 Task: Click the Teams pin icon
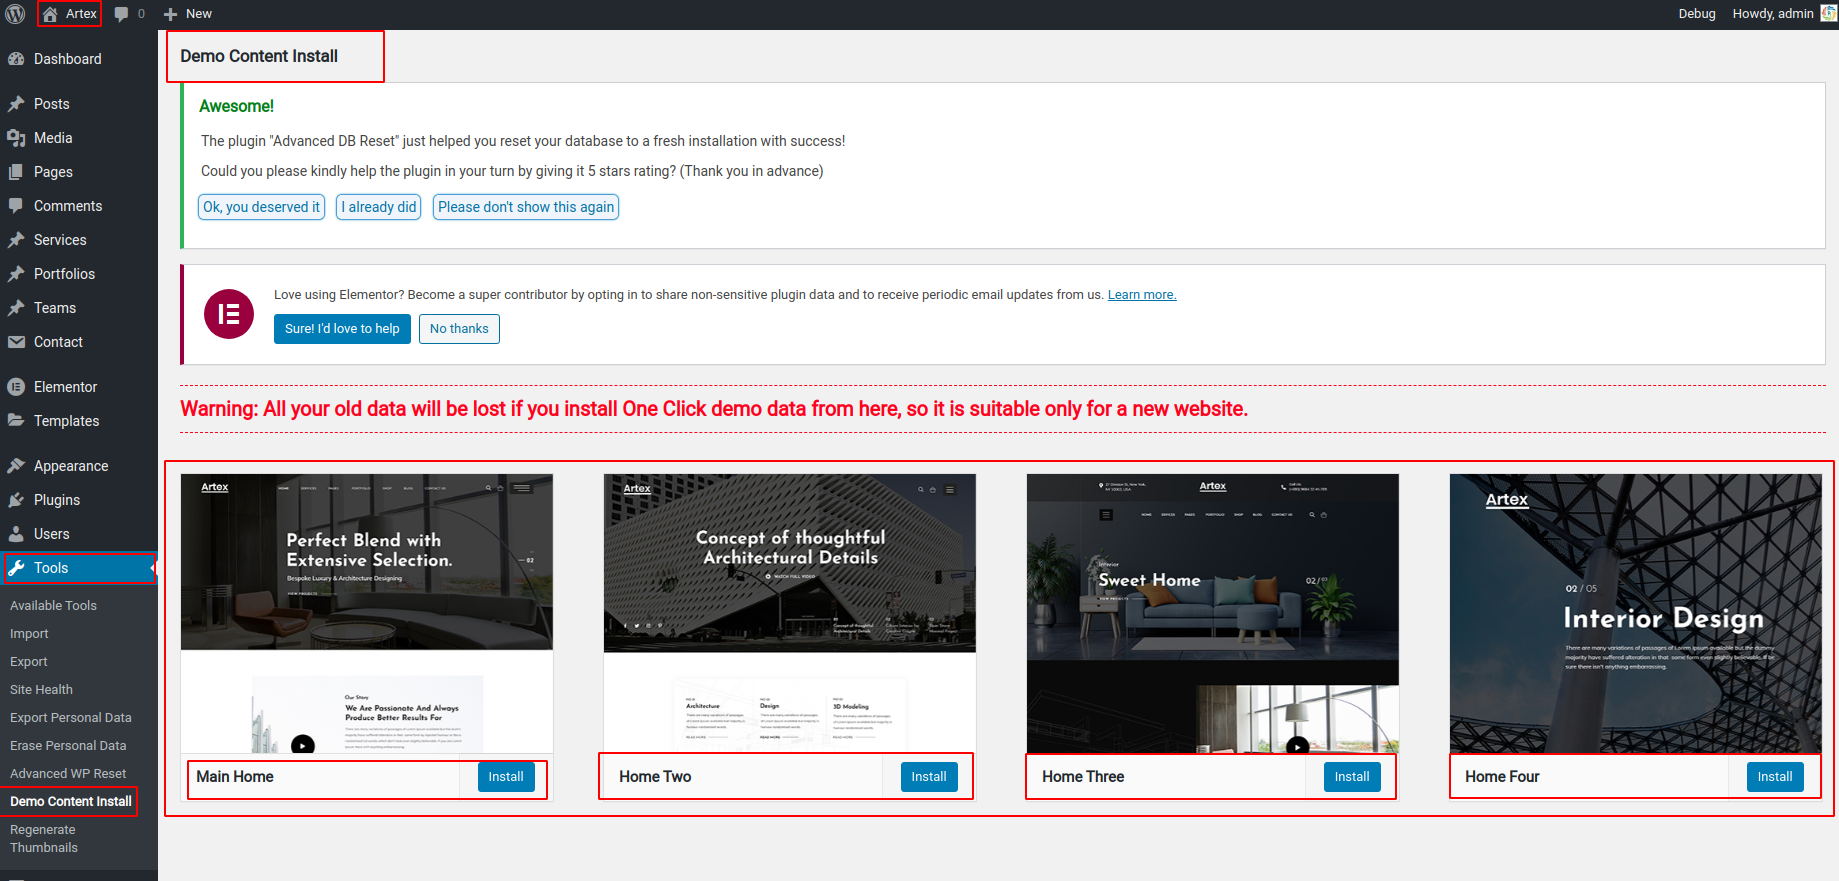coord(16,308)
